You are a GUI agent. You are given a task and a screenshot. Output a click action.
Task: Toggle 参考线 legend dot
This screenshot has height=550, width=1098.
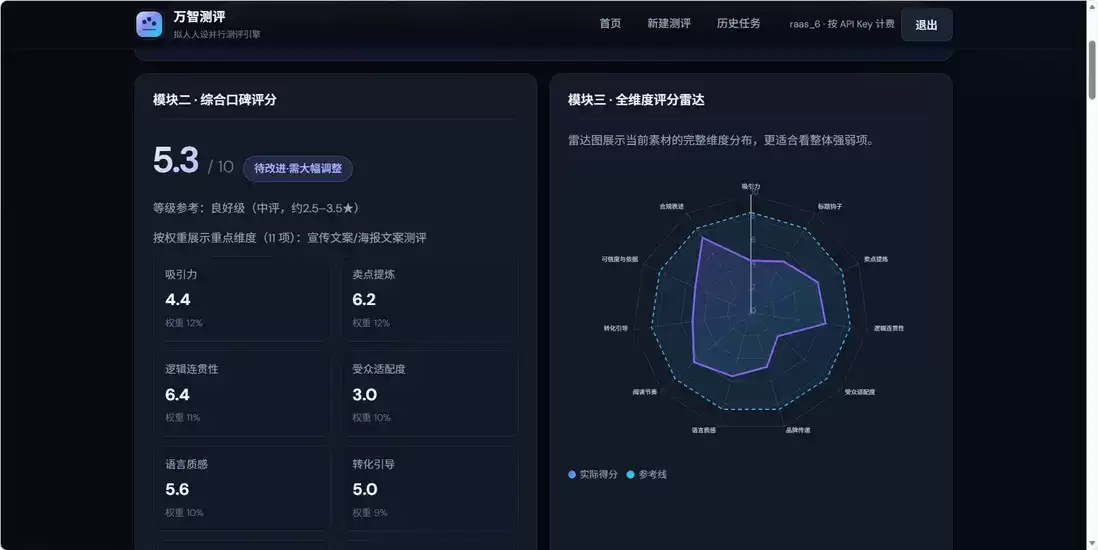pyautogui.click(x=630, y=475)
